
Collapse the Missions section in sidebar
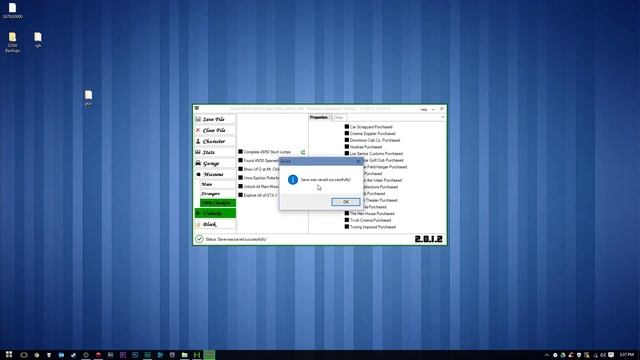click(215, 174)
